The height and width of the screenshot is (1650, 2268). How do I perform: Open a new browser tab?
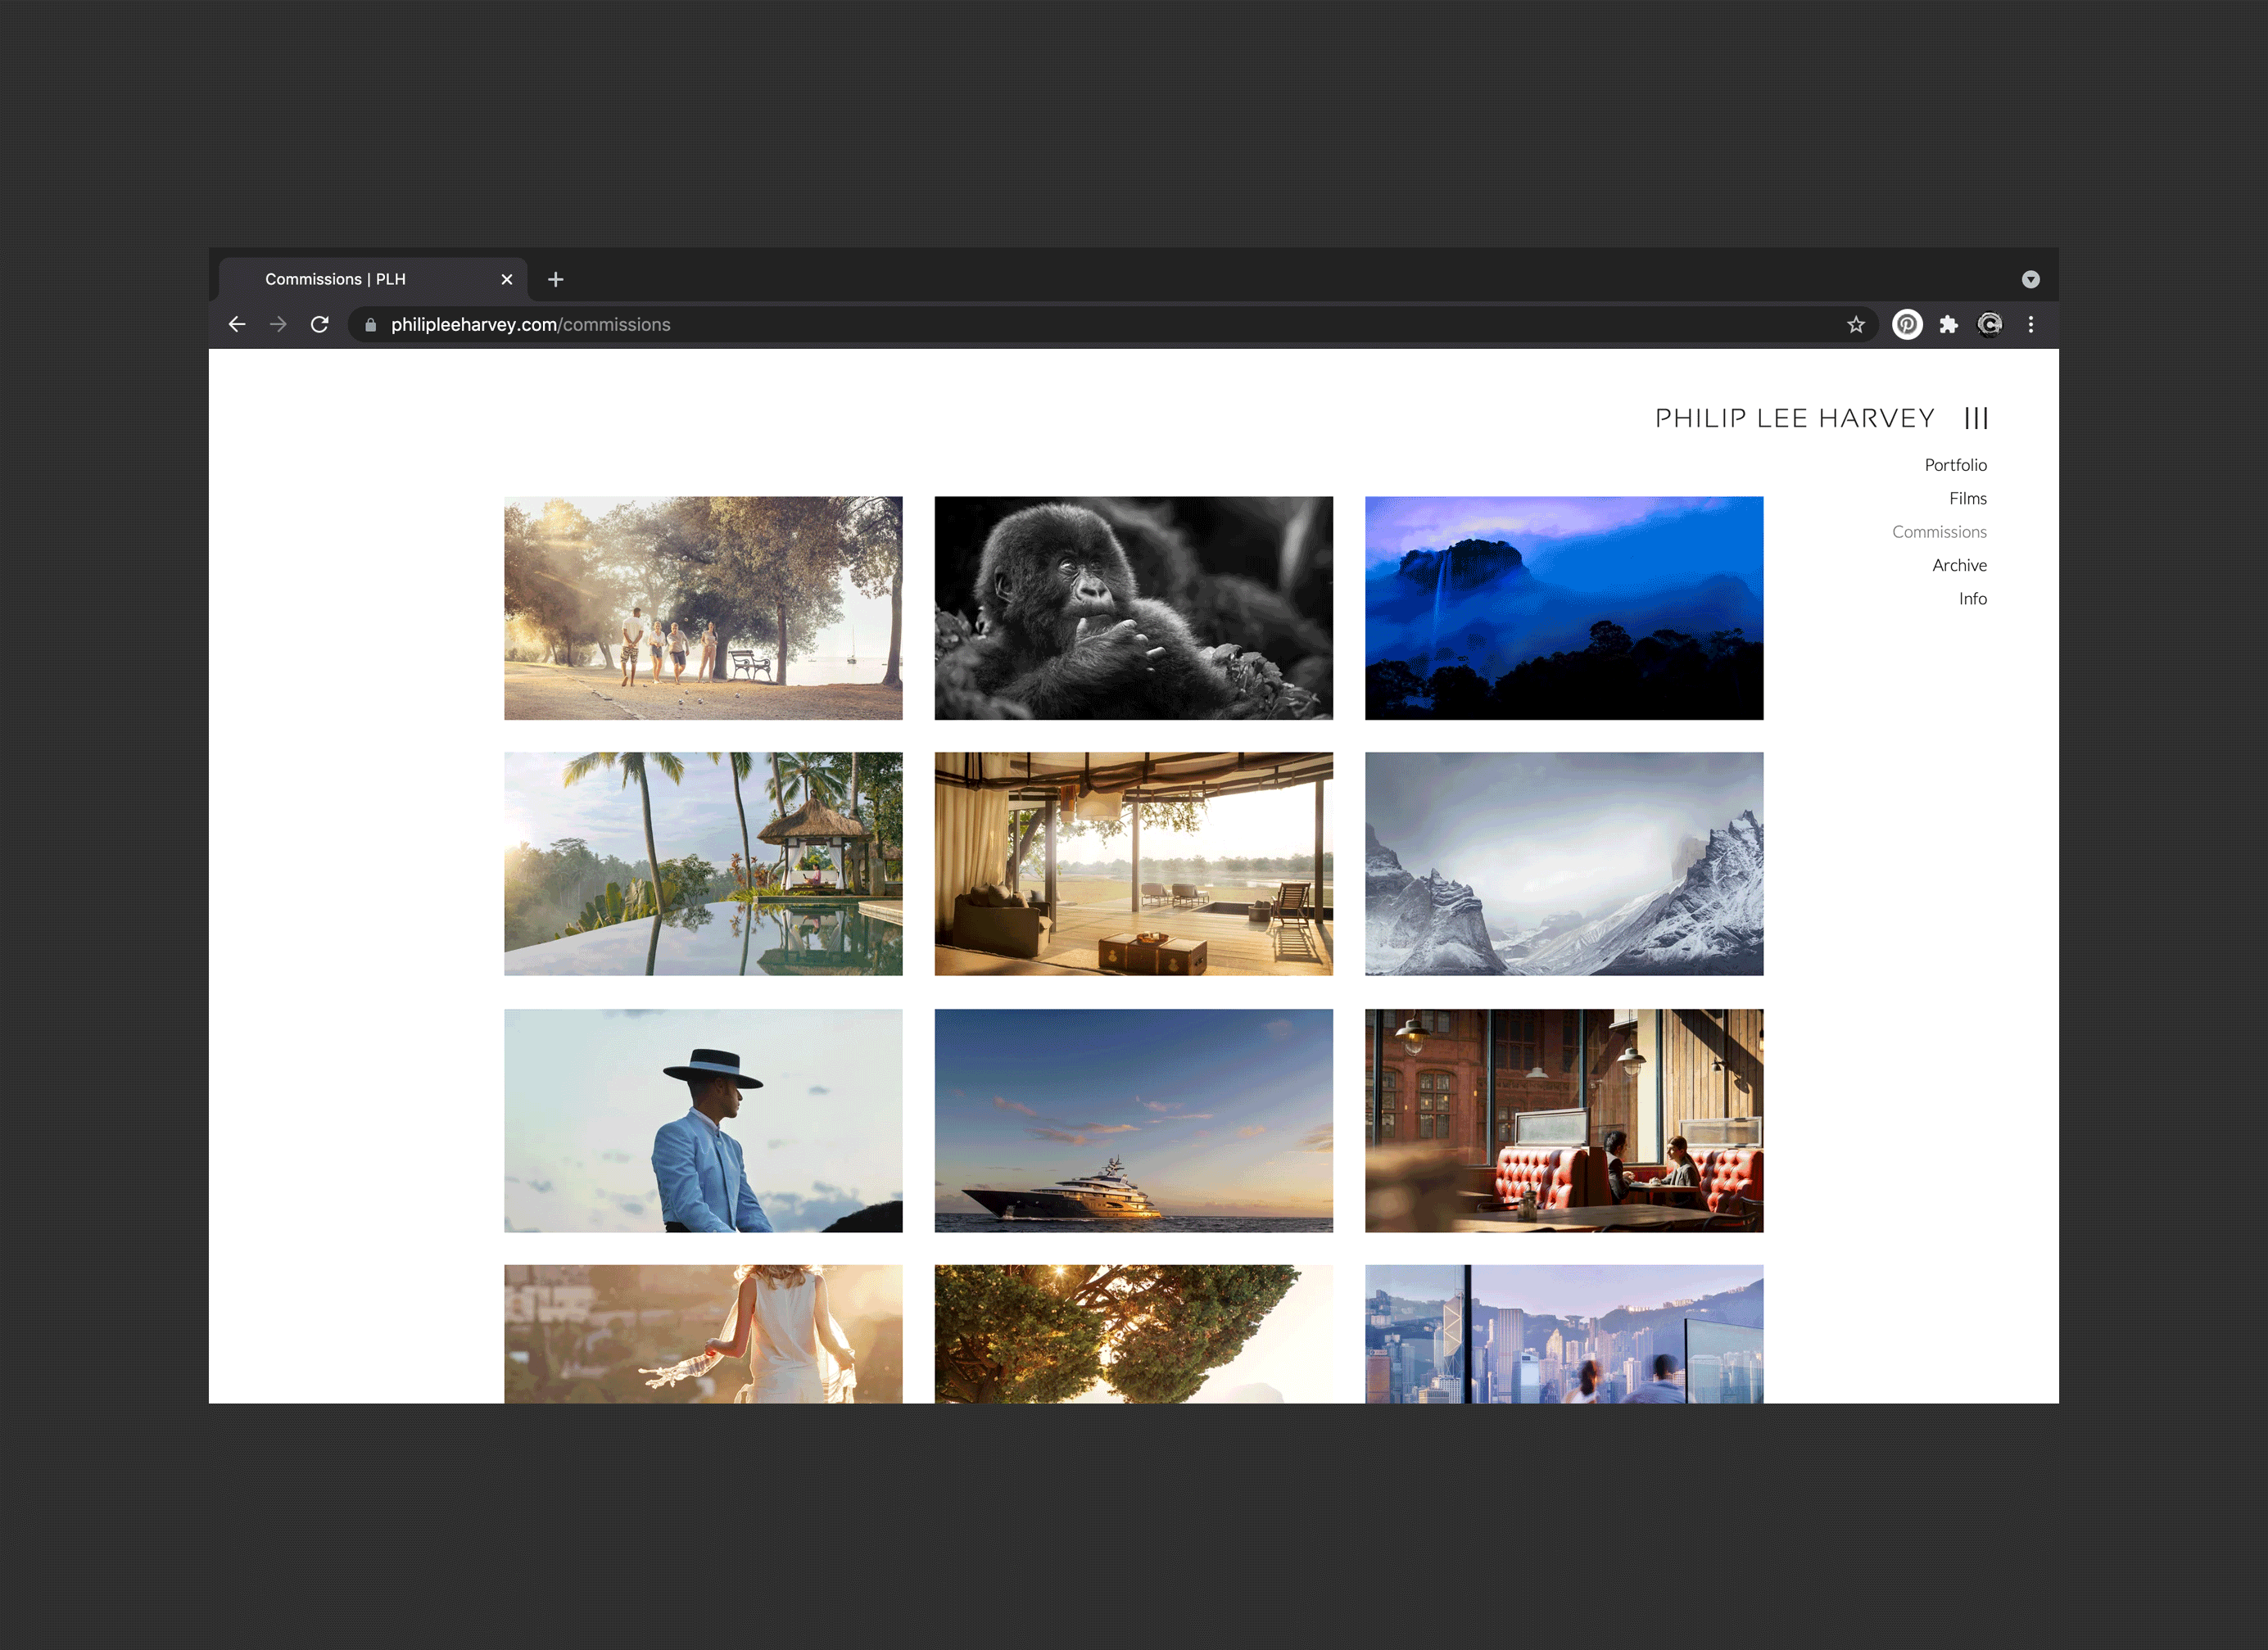(x=556, y=279)
